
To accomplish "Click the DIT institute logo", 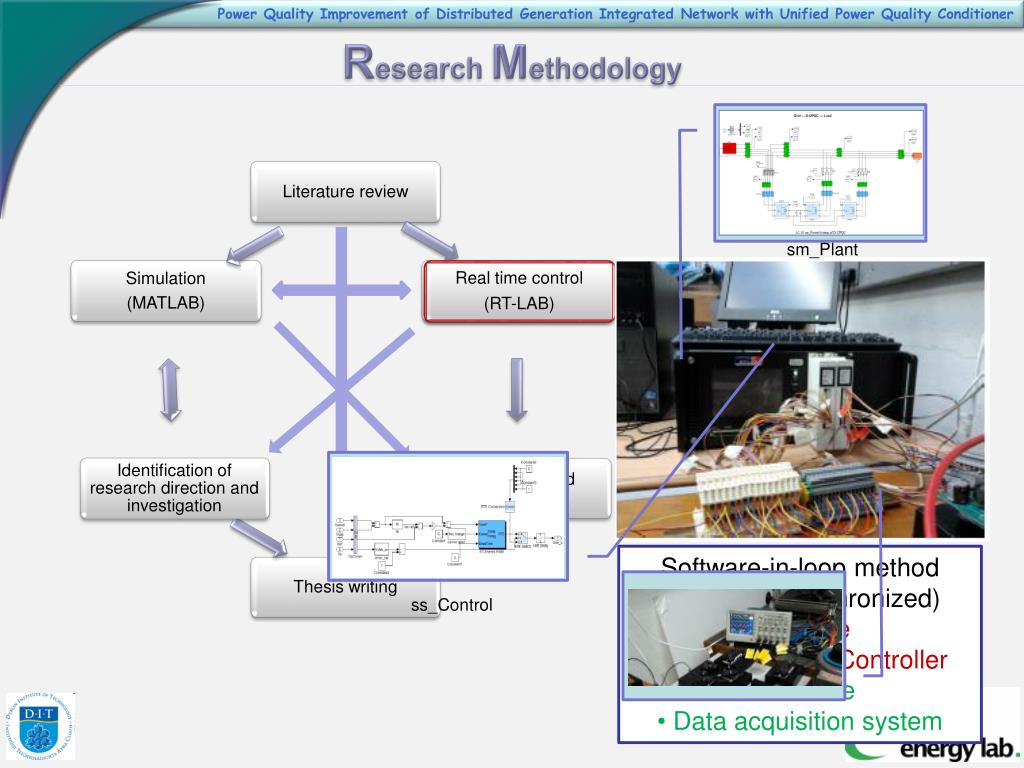I will point(40,726).
